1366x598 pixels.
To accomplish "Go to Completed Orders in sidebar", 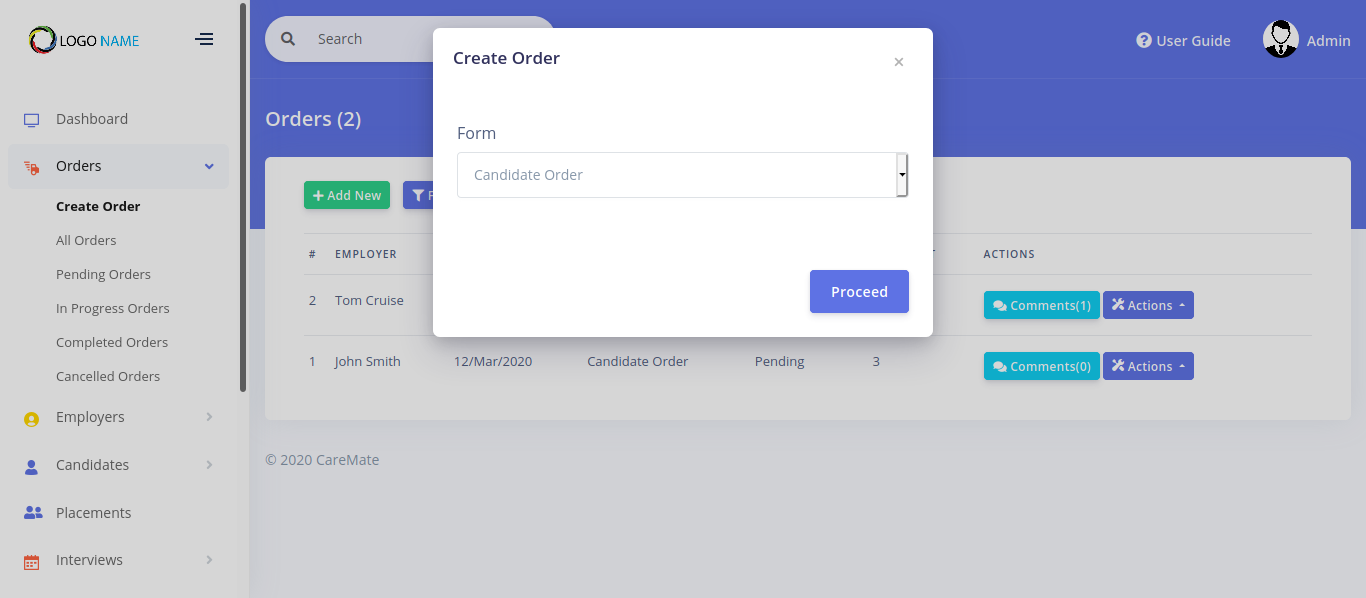I will pos(112,342).
